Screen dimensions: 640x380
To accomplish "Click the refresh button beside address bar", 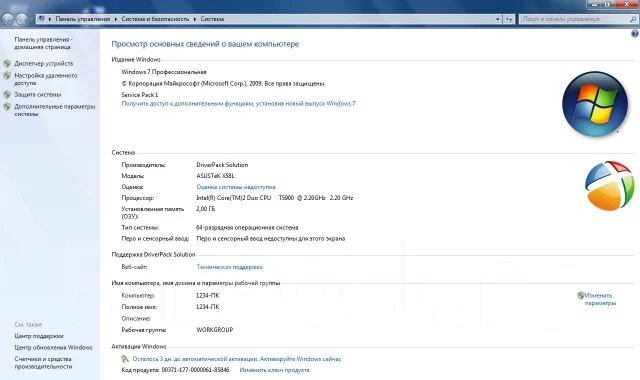I will 509,19.
